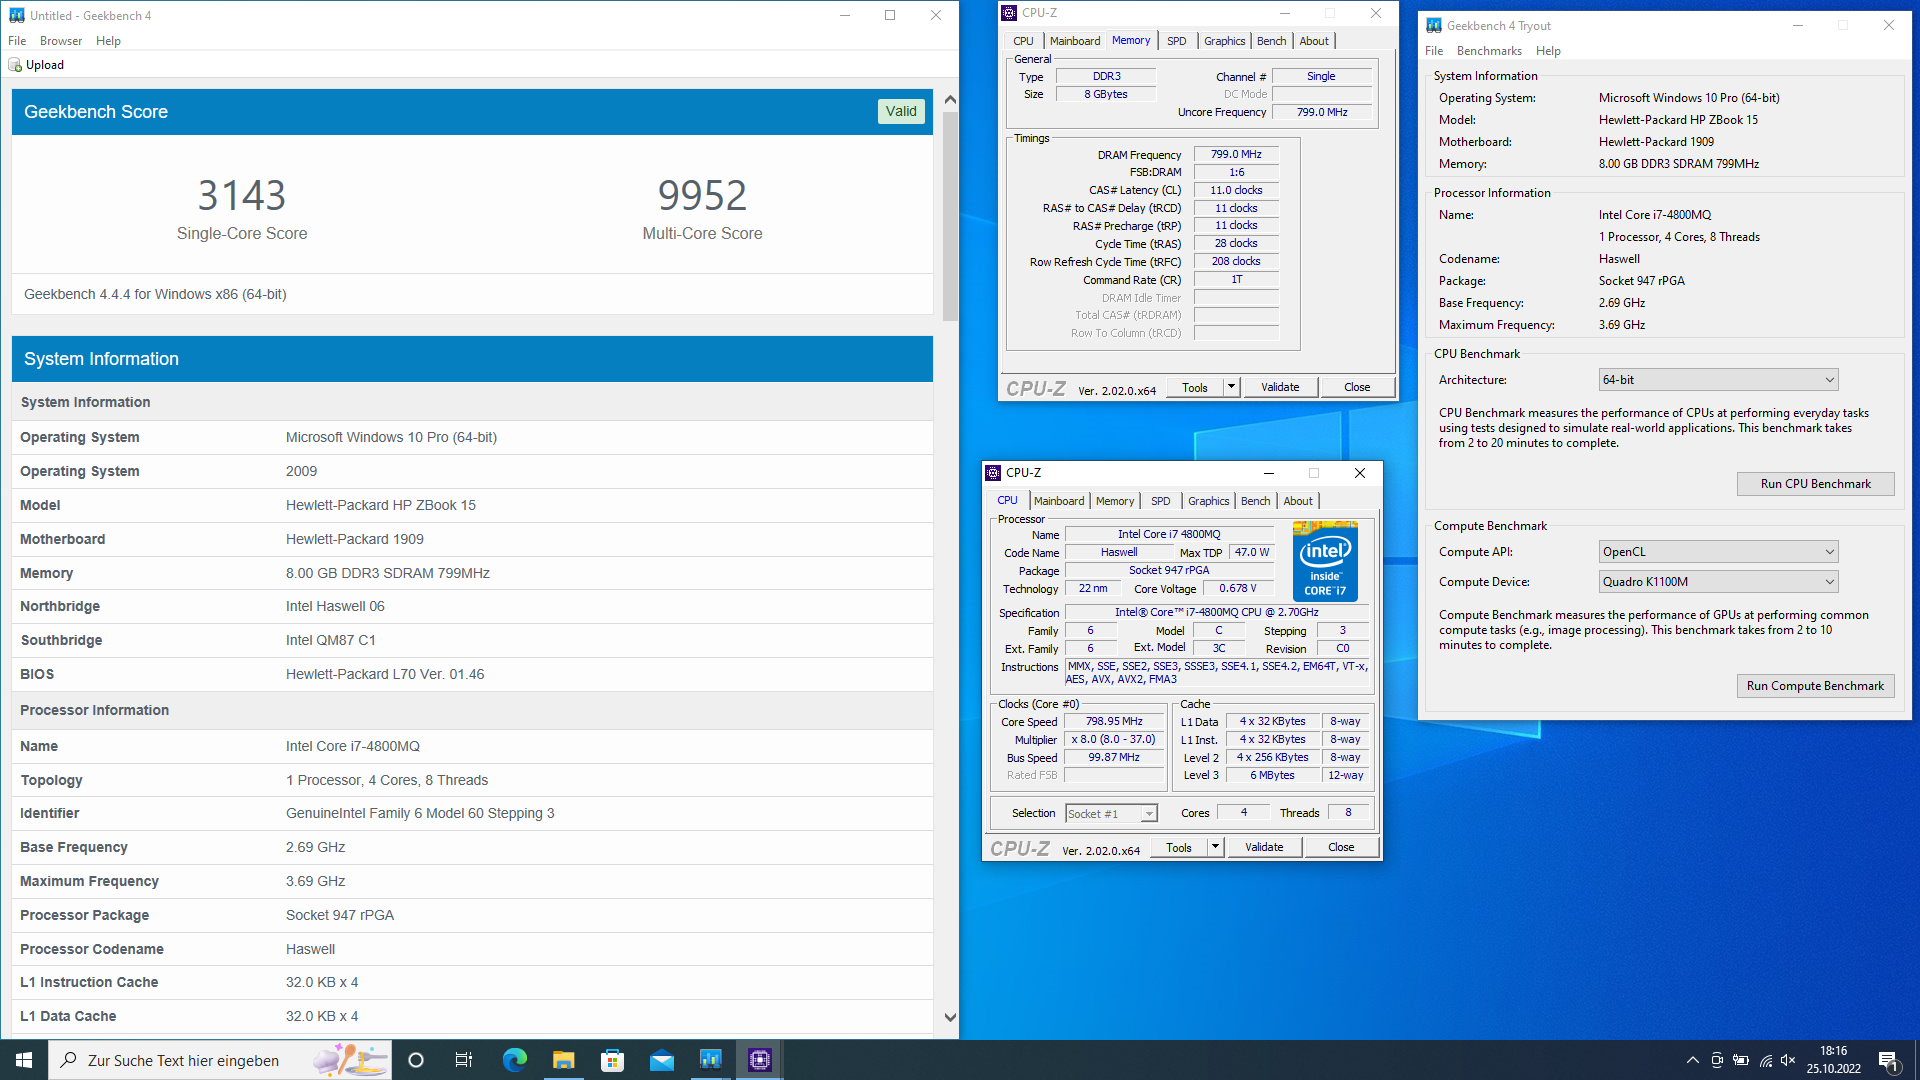1920x1080 pixels.
Task: Switch to Geekbench taskbar icon
Action: [711, 1060]
